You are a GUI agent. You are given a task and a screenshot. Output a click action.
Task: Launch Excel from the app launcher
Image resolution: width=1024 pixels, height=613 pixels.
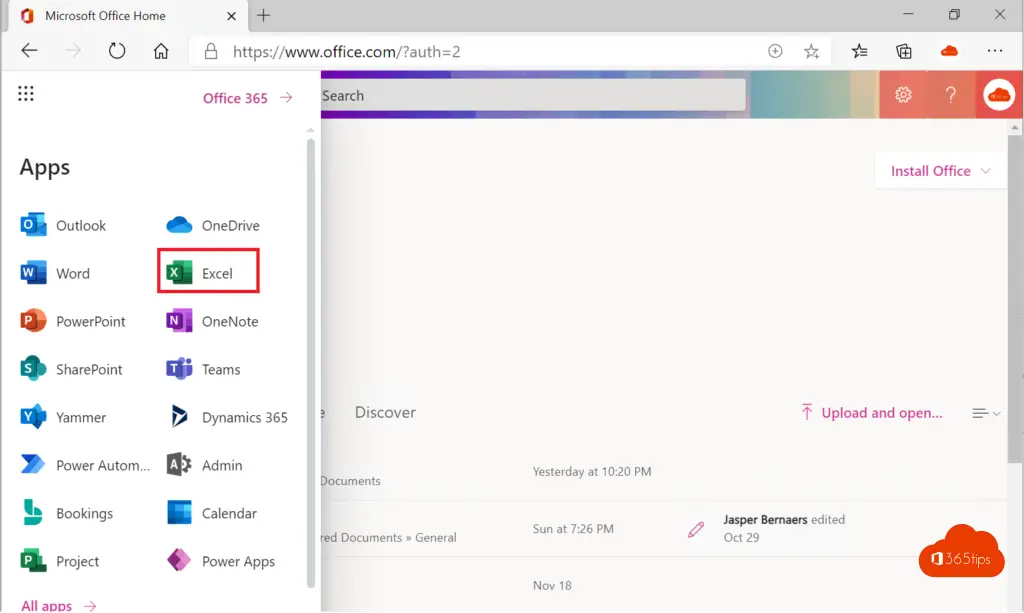(x=208, y=270)
